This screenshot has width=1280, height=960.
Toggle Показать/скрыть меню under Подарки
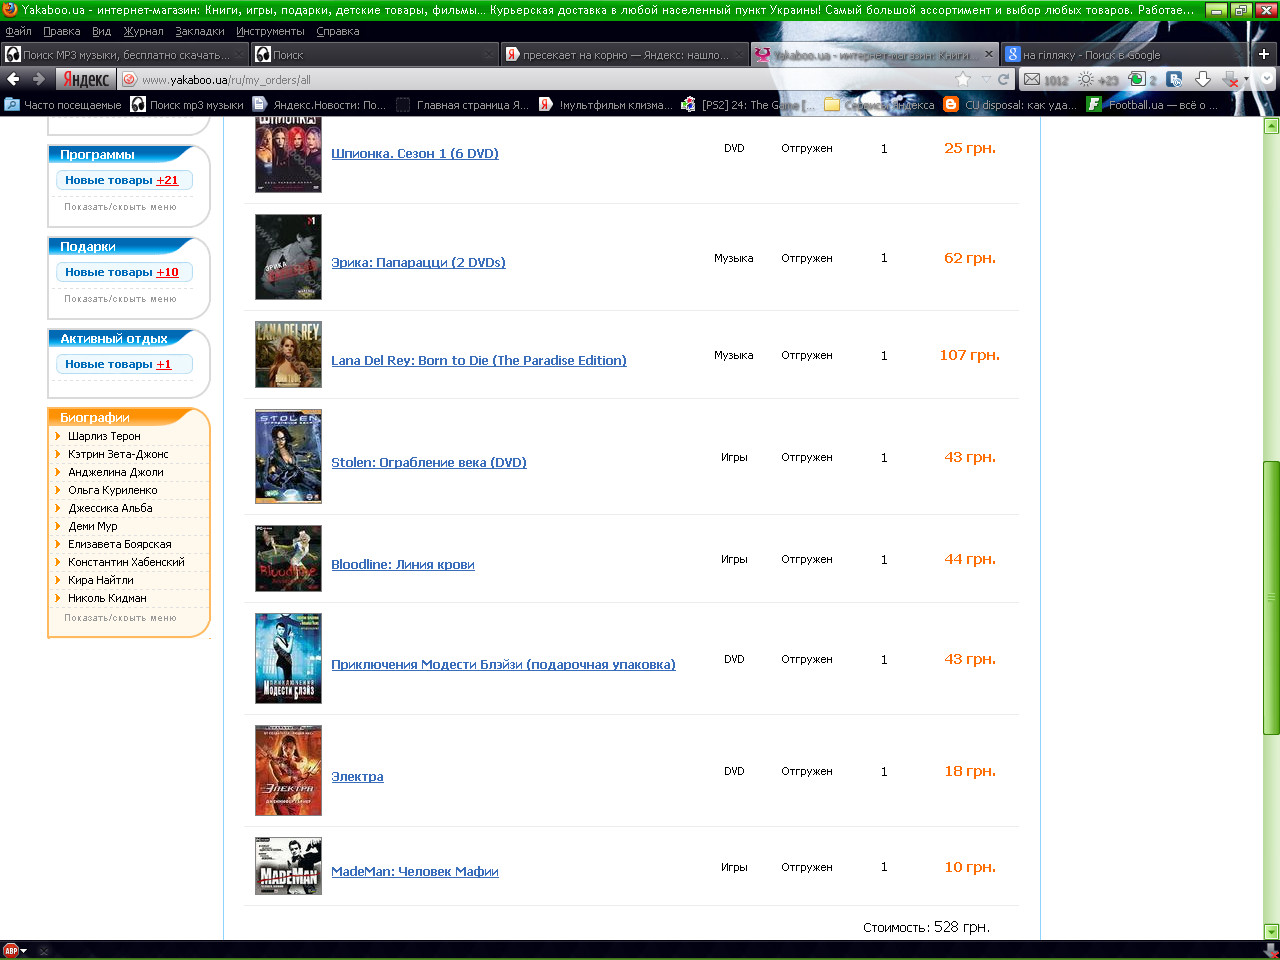tap(120, 299)
